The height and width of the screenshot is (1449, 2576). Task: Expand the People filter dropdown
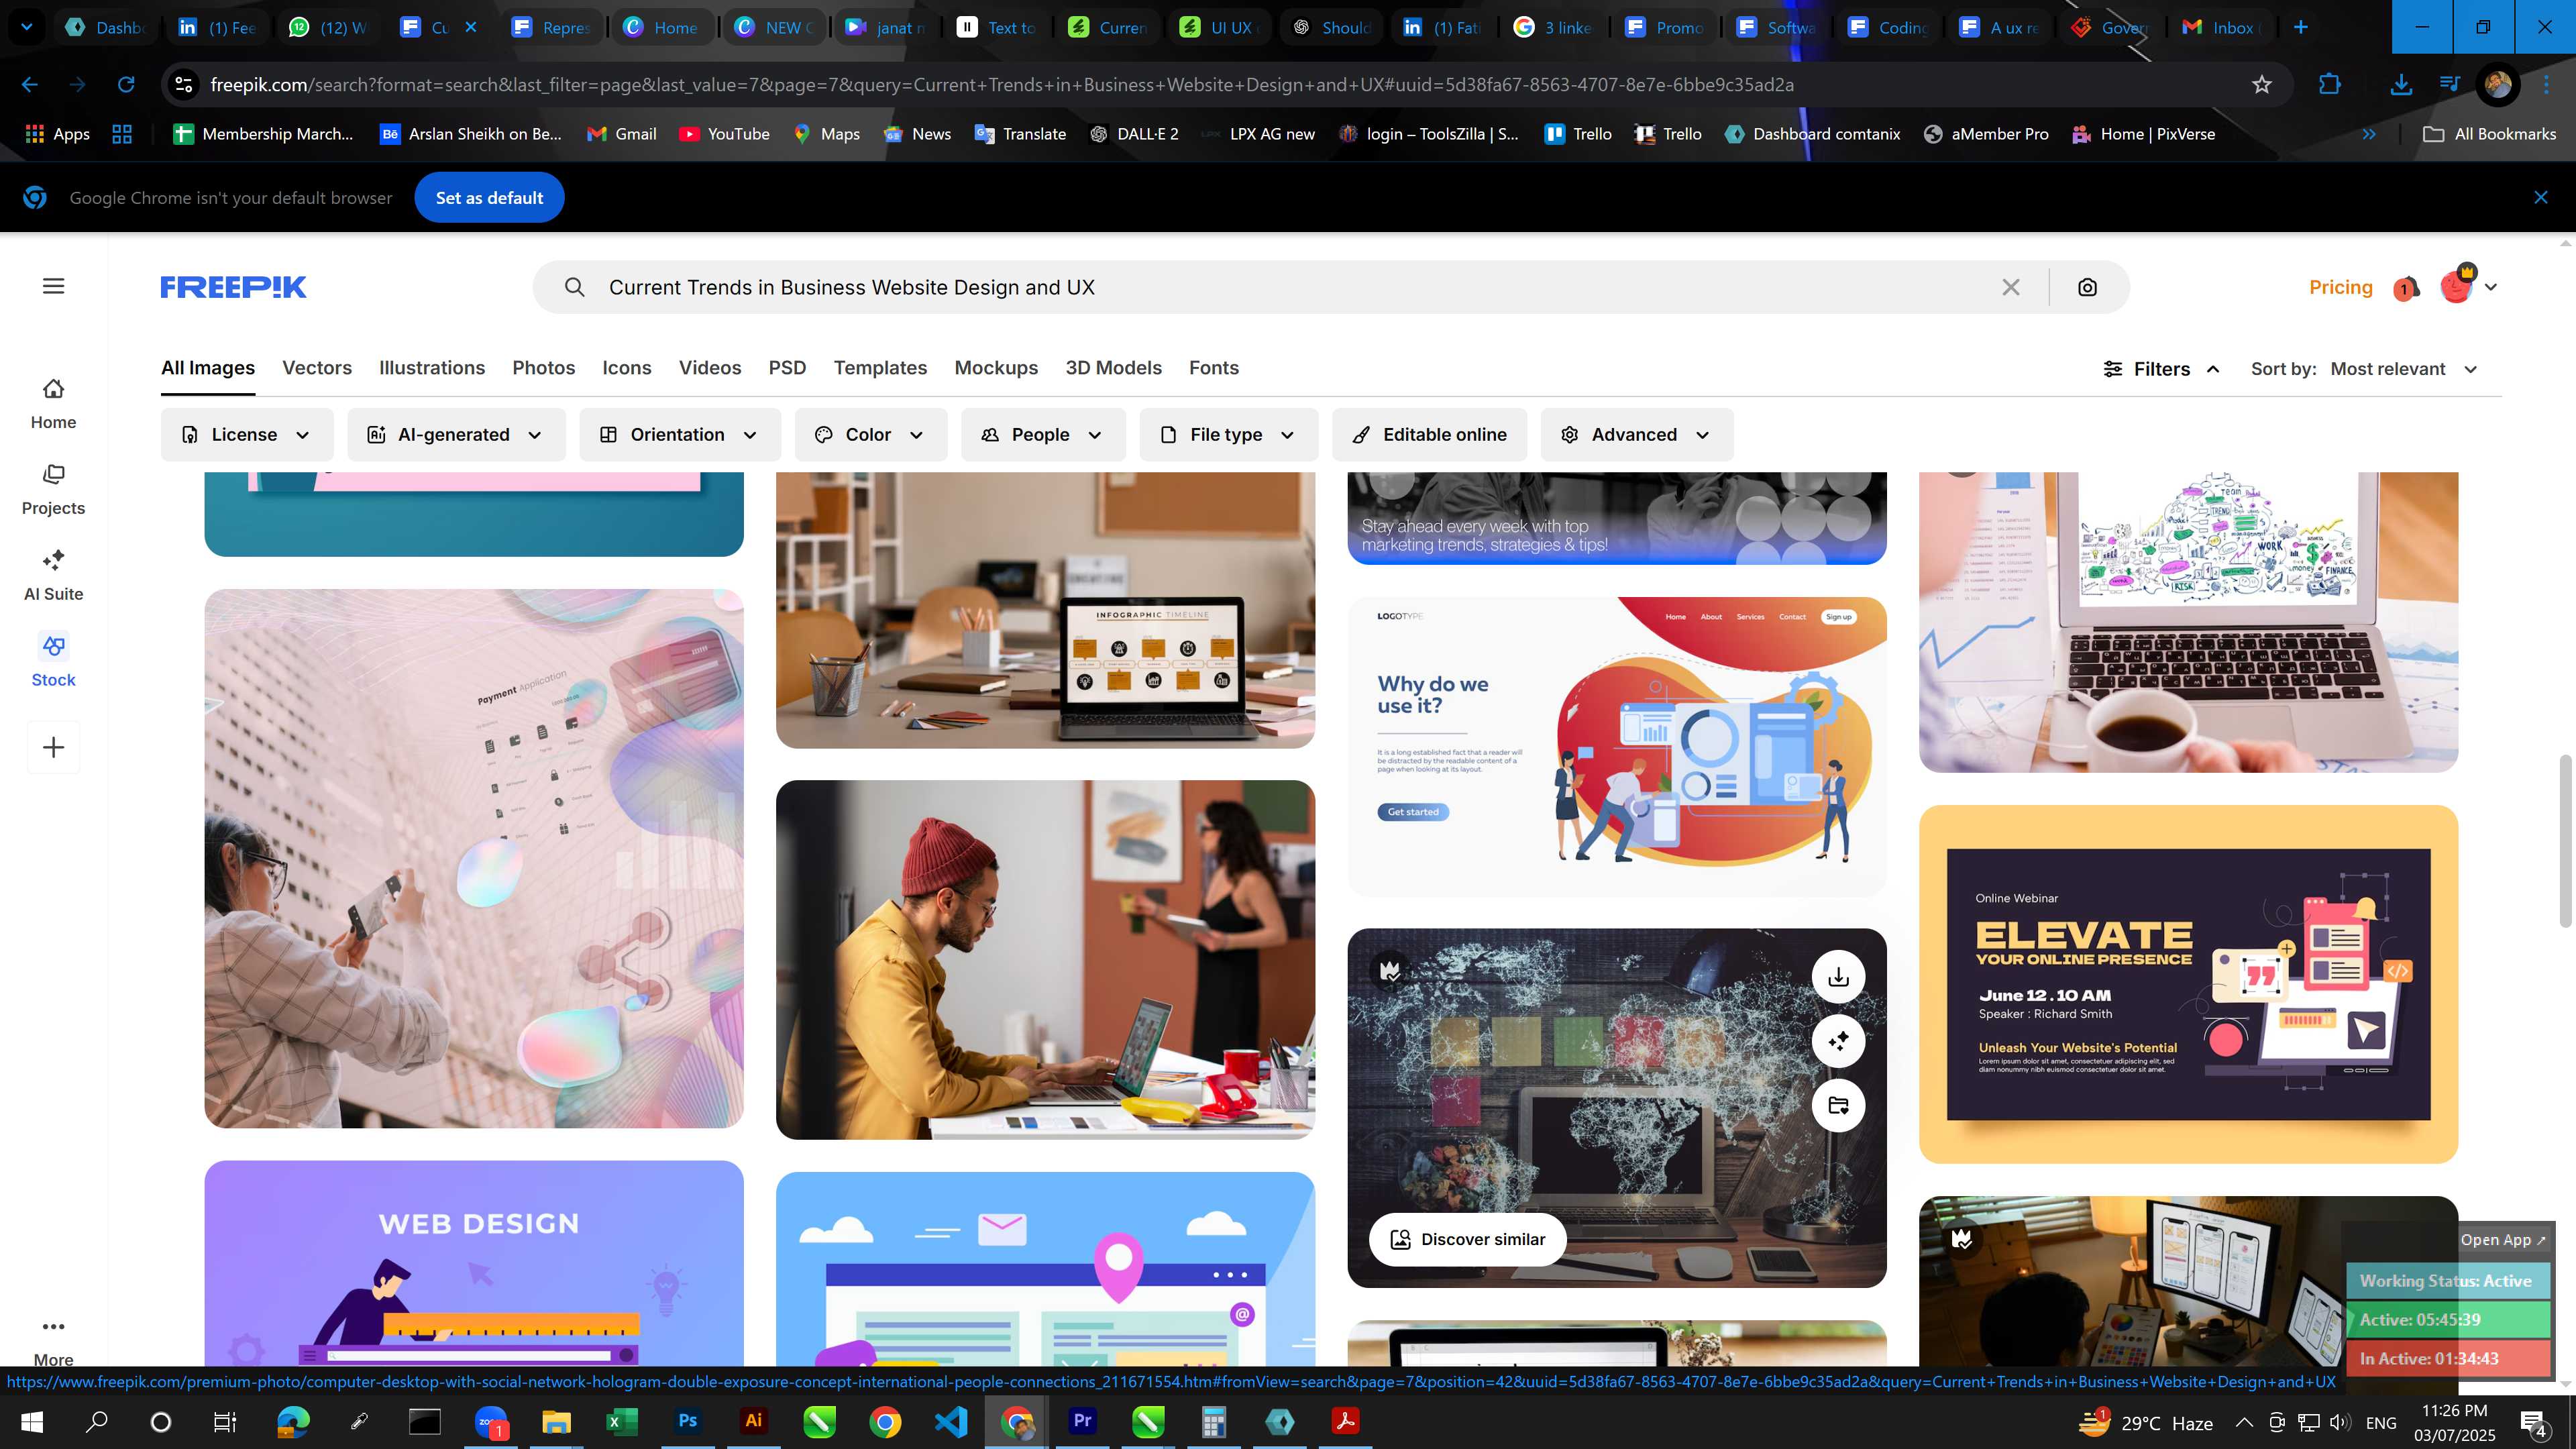(1043, 435)
